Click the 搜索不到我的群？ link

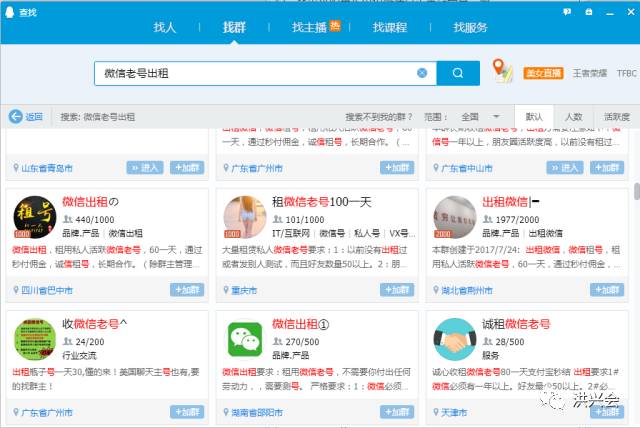379,117
